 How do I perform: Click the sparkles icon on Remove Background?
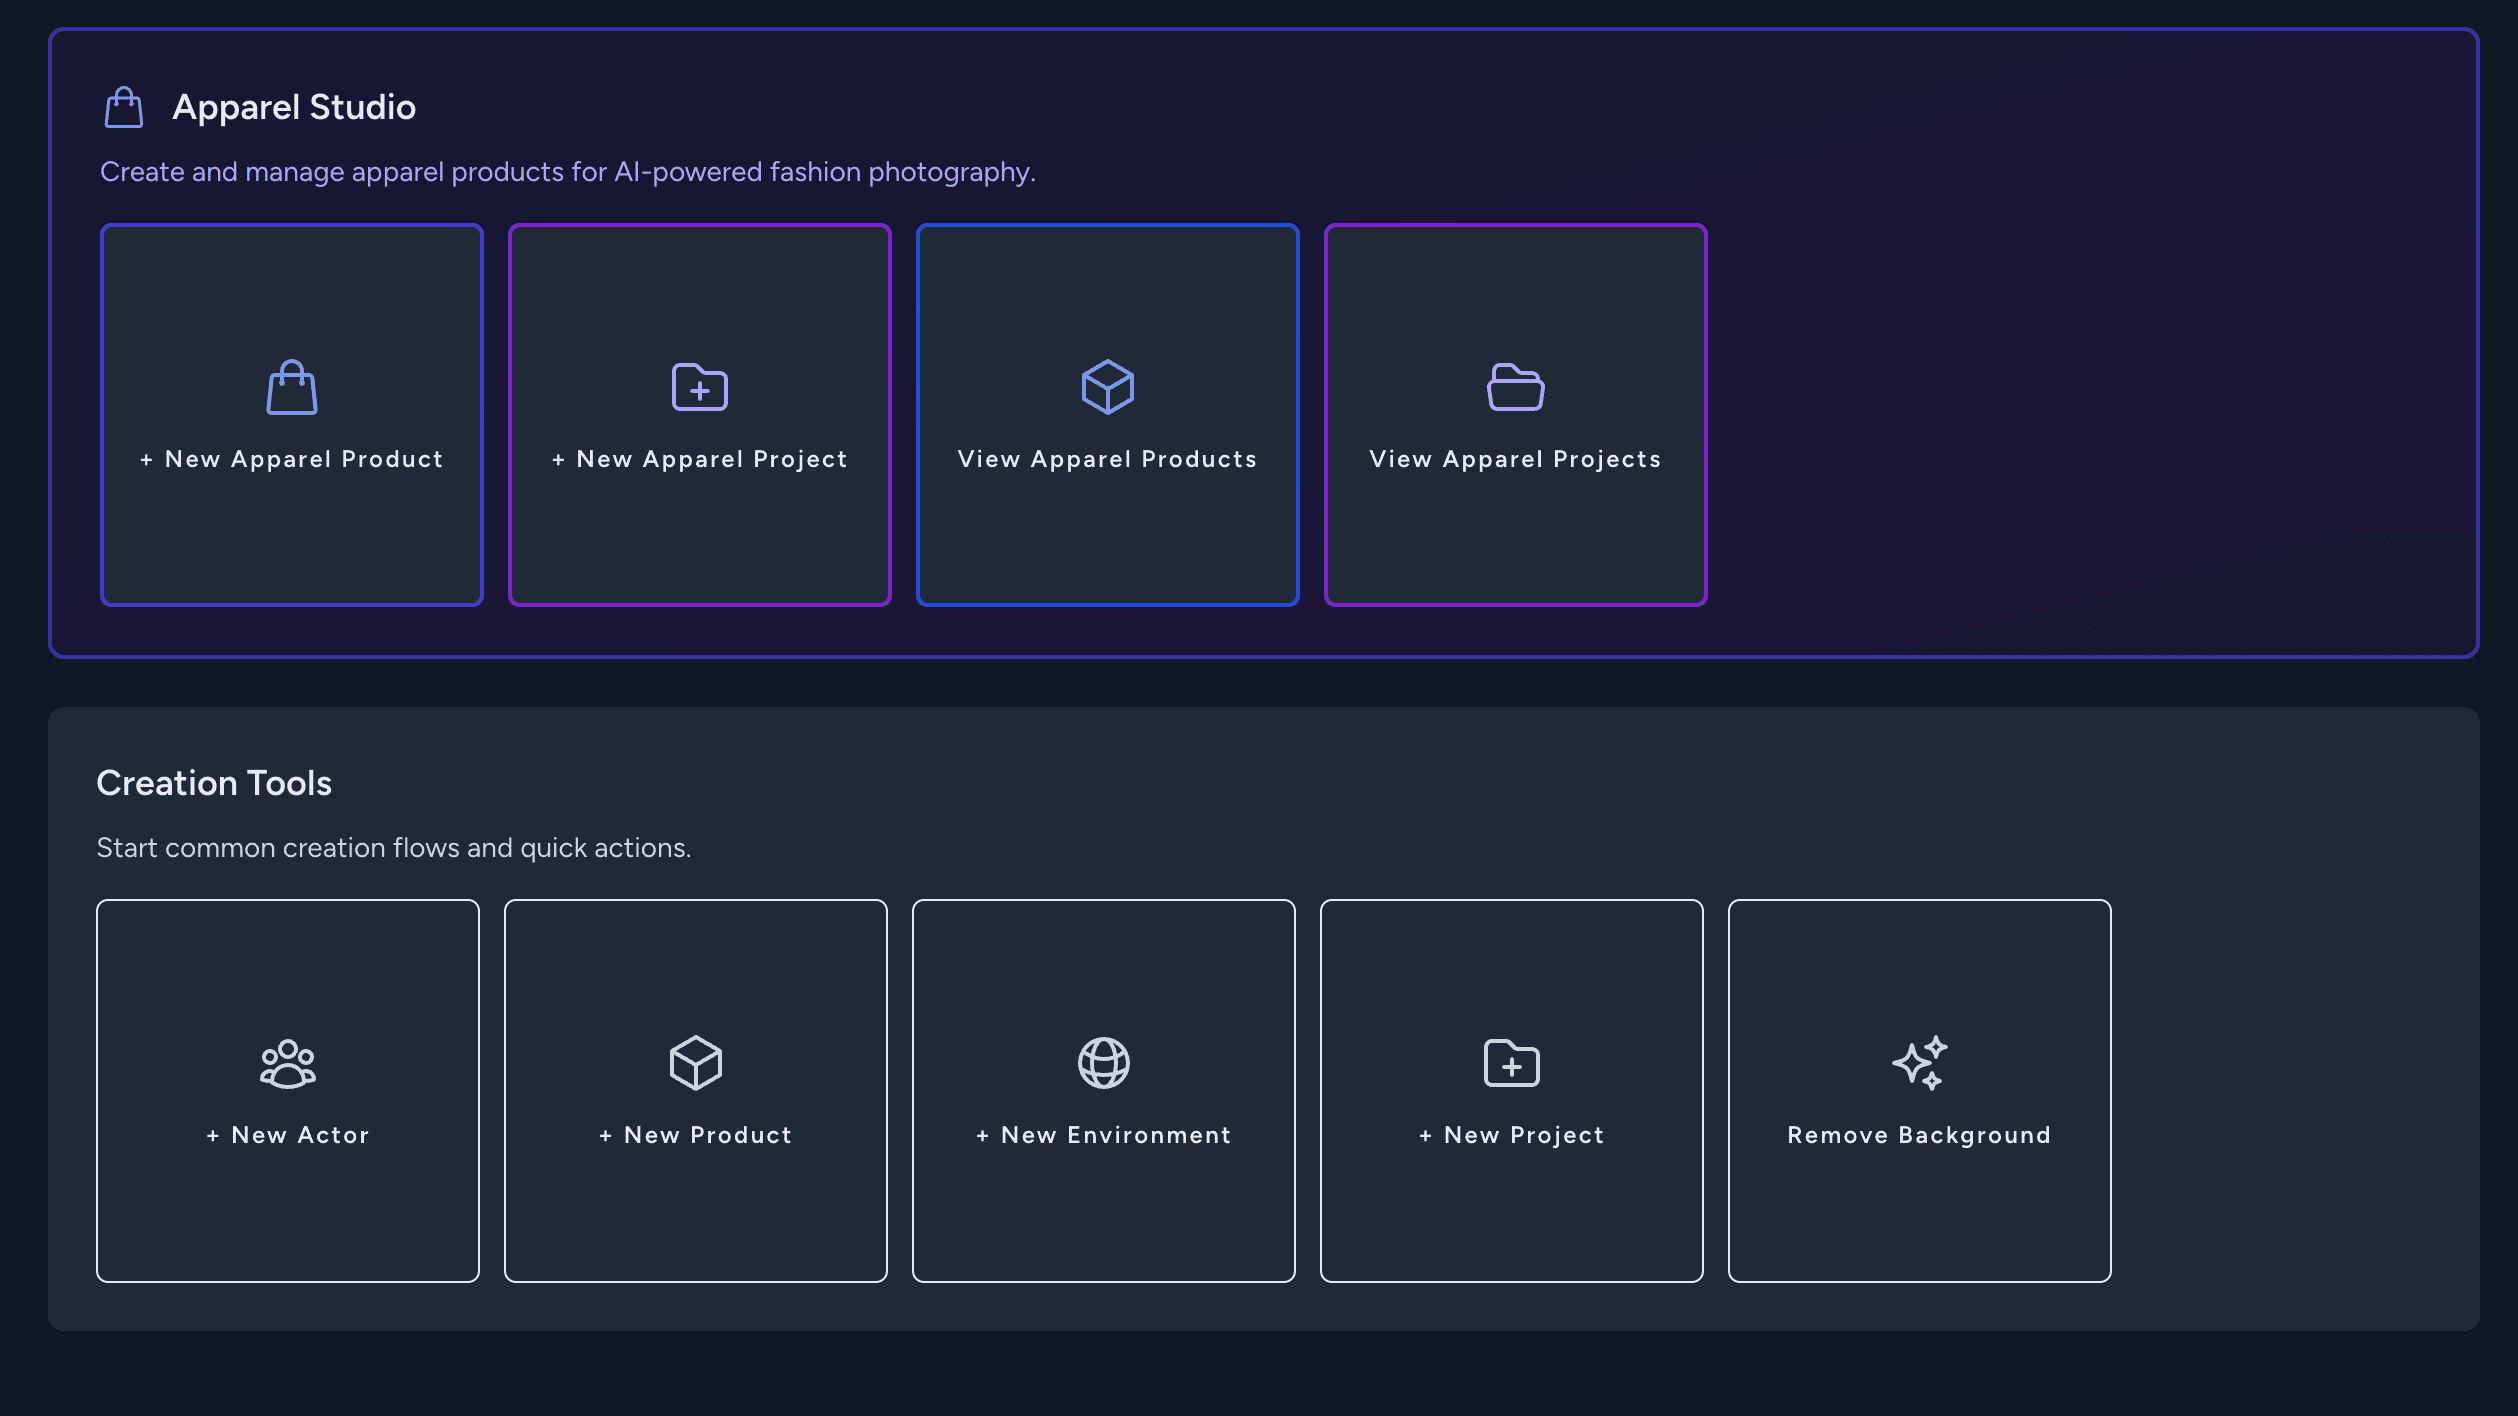click(x=1920, y=1063)
